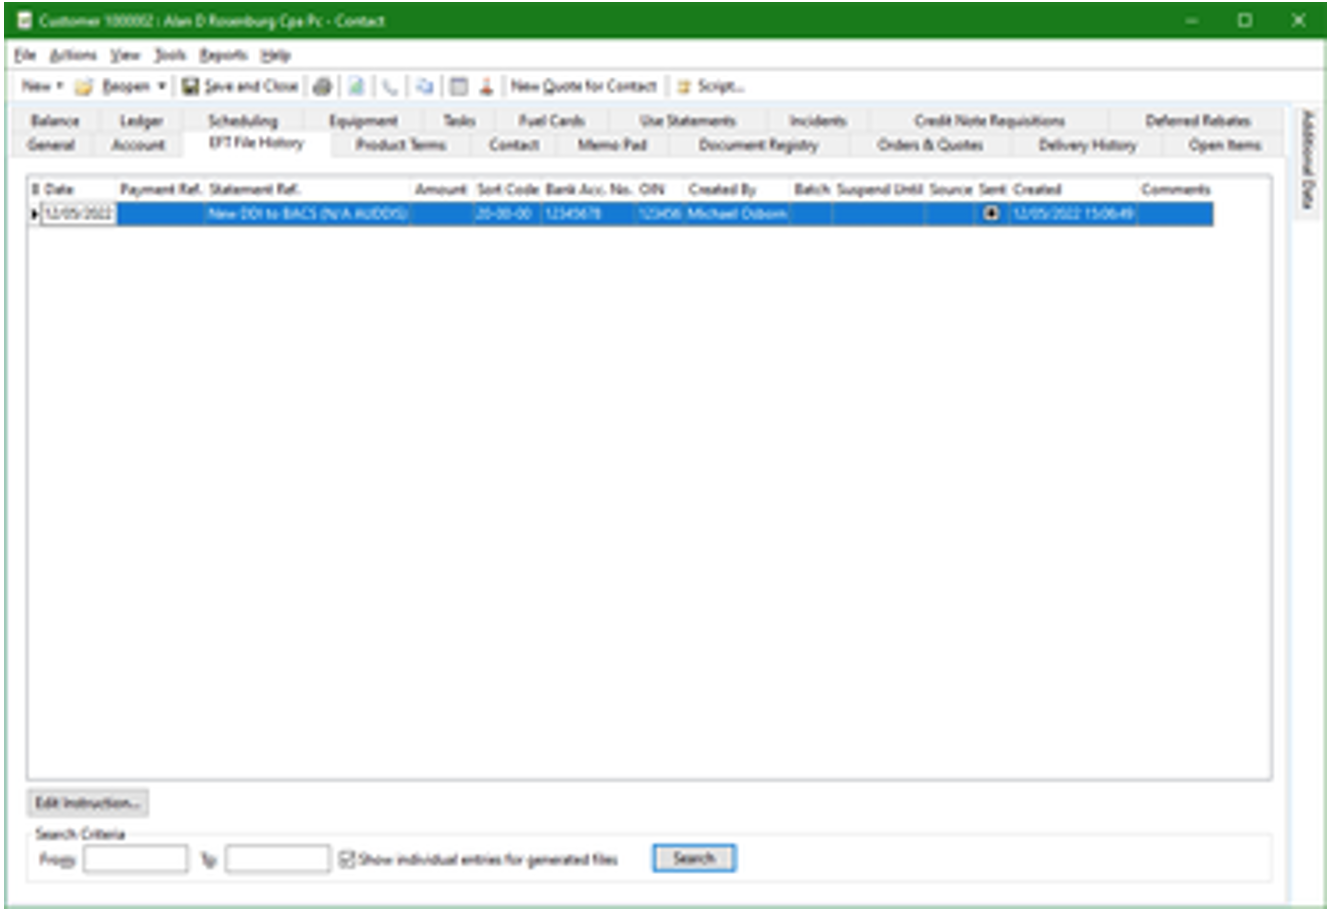This screenshot has width=1332, height=914.
Task: Expand the Reopen dropdown arrow
Action: [161, 87]
